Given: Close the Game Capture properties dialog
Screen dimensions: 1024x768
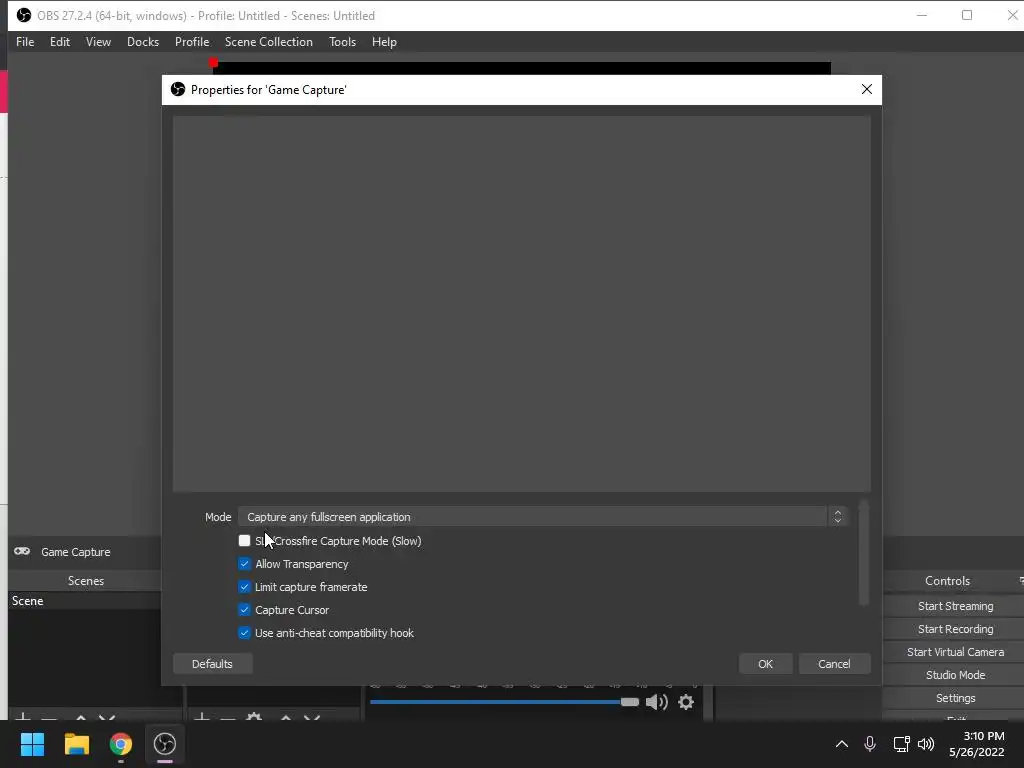Looking at the screenshot, I should [x=867, y=89].
